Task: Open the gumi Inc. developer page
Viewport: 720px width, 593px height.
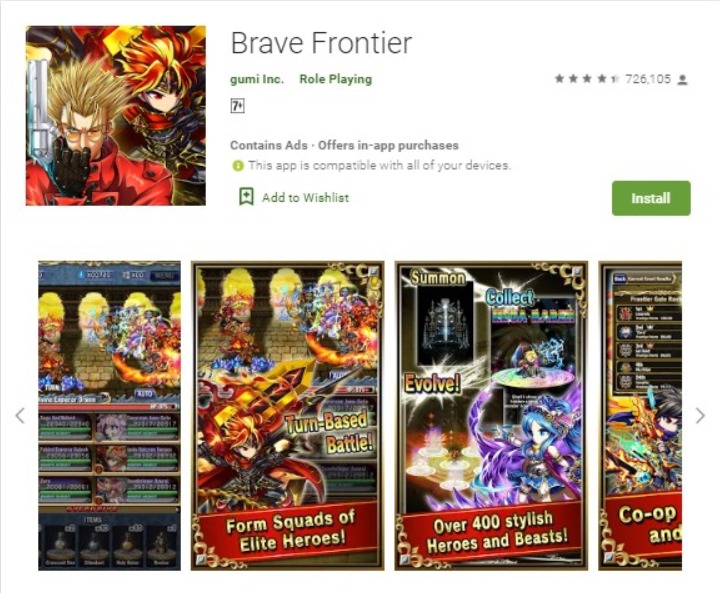Action: tap(257, 79)
